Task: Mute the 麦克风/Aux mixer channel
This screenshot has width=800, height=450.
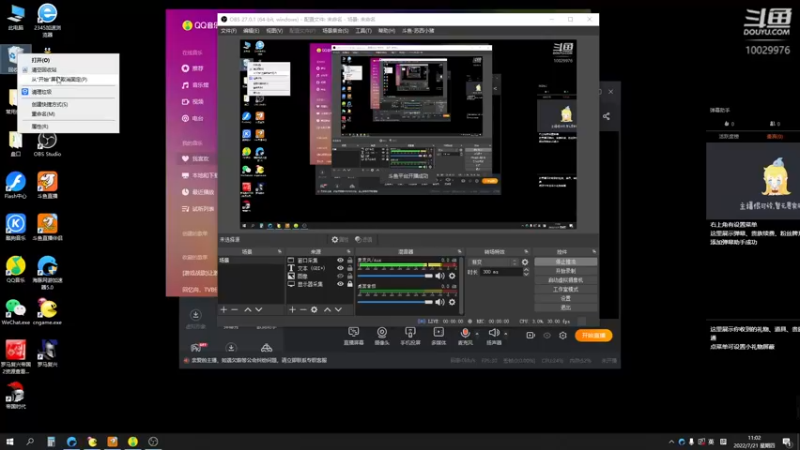Action: (x=440, y=276)
